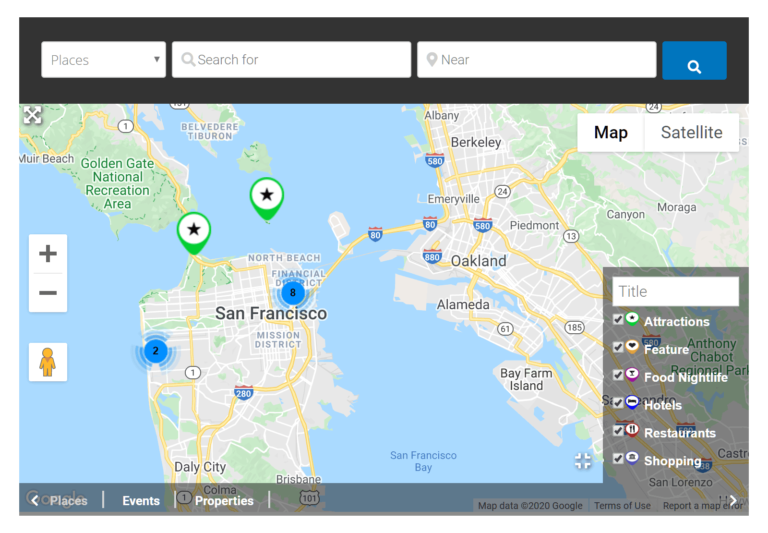This screenshot has height=533, width=768.
Task: Uncheck the Hotels category checkbox
Action: [x=618, y=403]
